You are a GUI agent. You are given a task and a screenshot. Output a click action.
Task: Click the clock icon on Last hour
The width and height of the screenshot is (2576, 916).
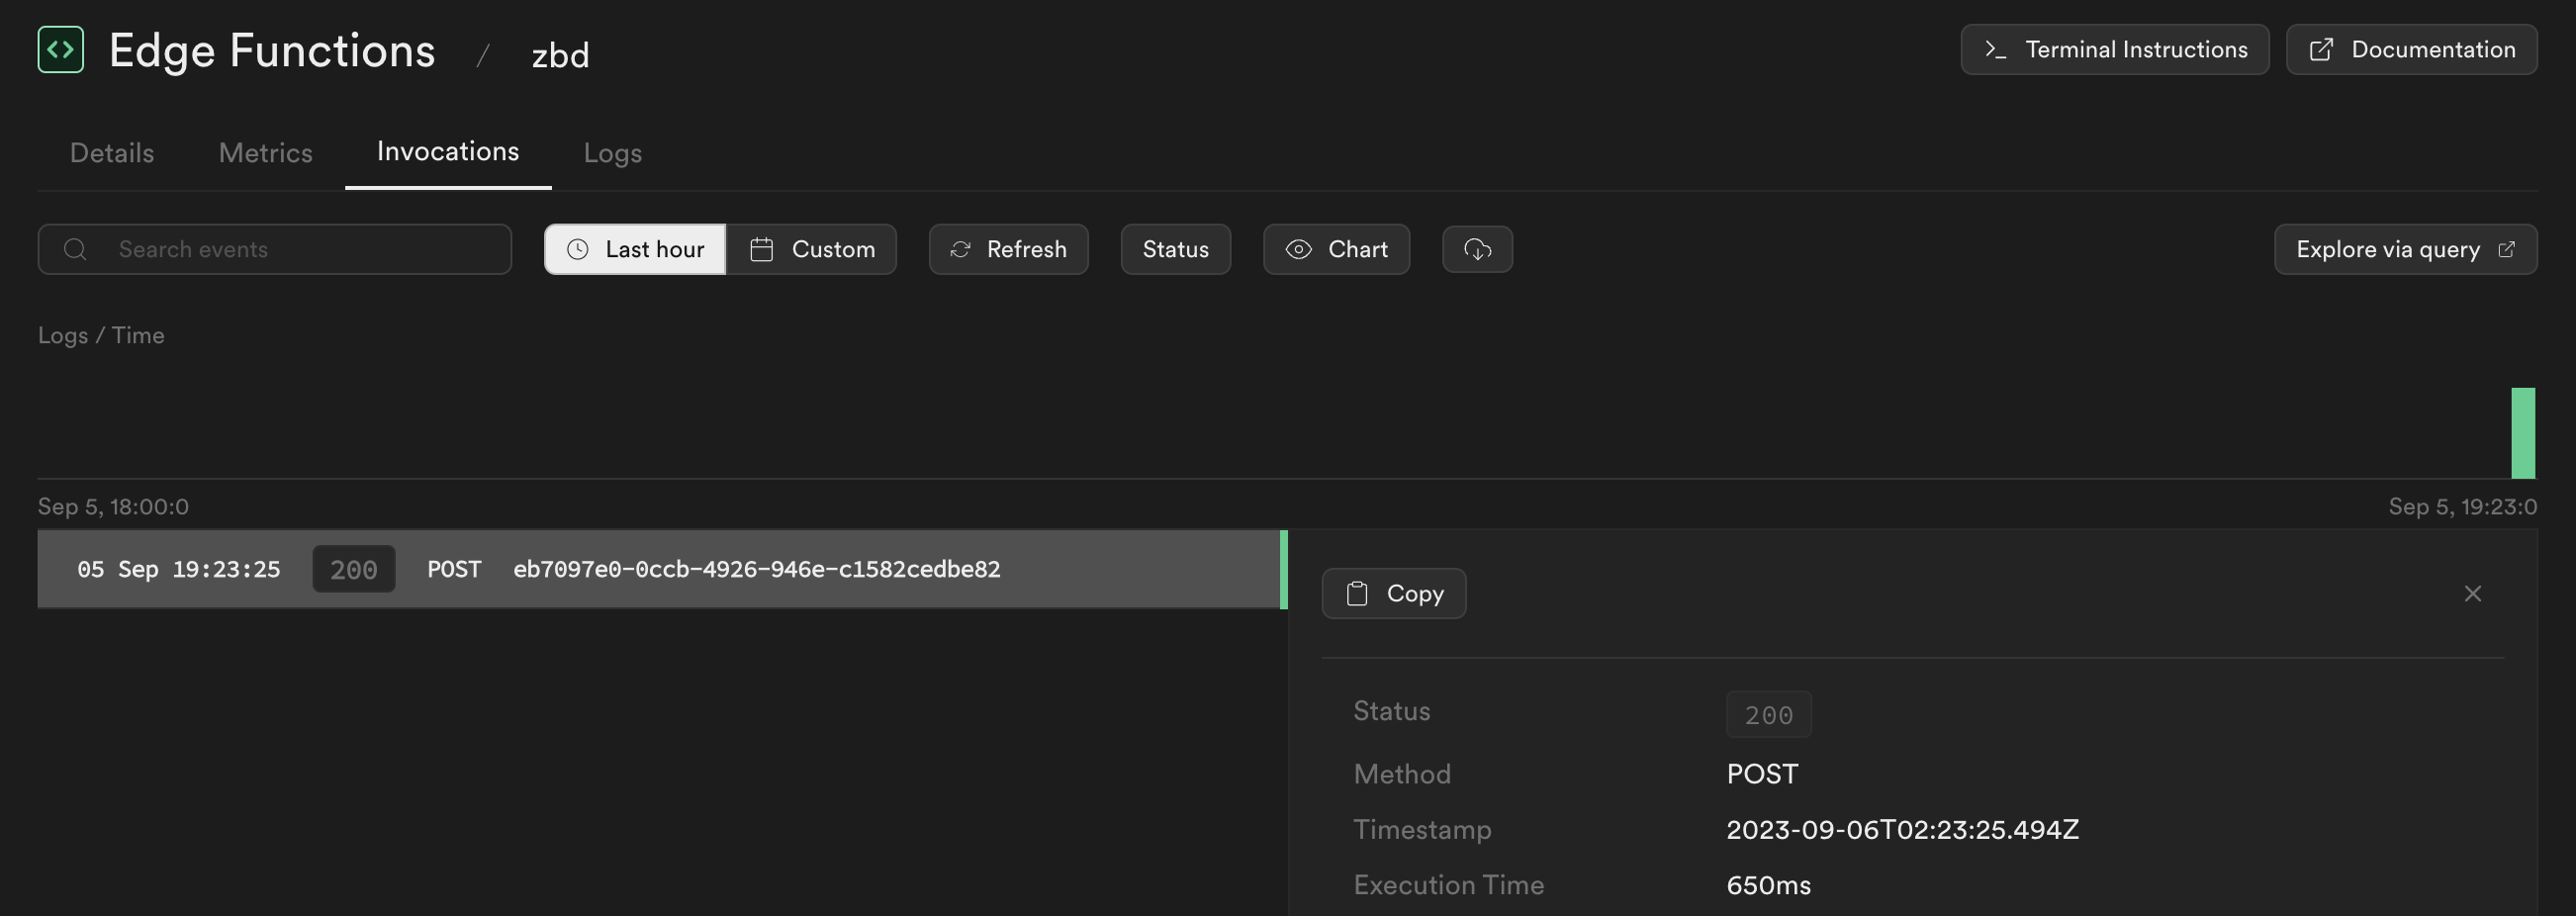tap(577, 249)
